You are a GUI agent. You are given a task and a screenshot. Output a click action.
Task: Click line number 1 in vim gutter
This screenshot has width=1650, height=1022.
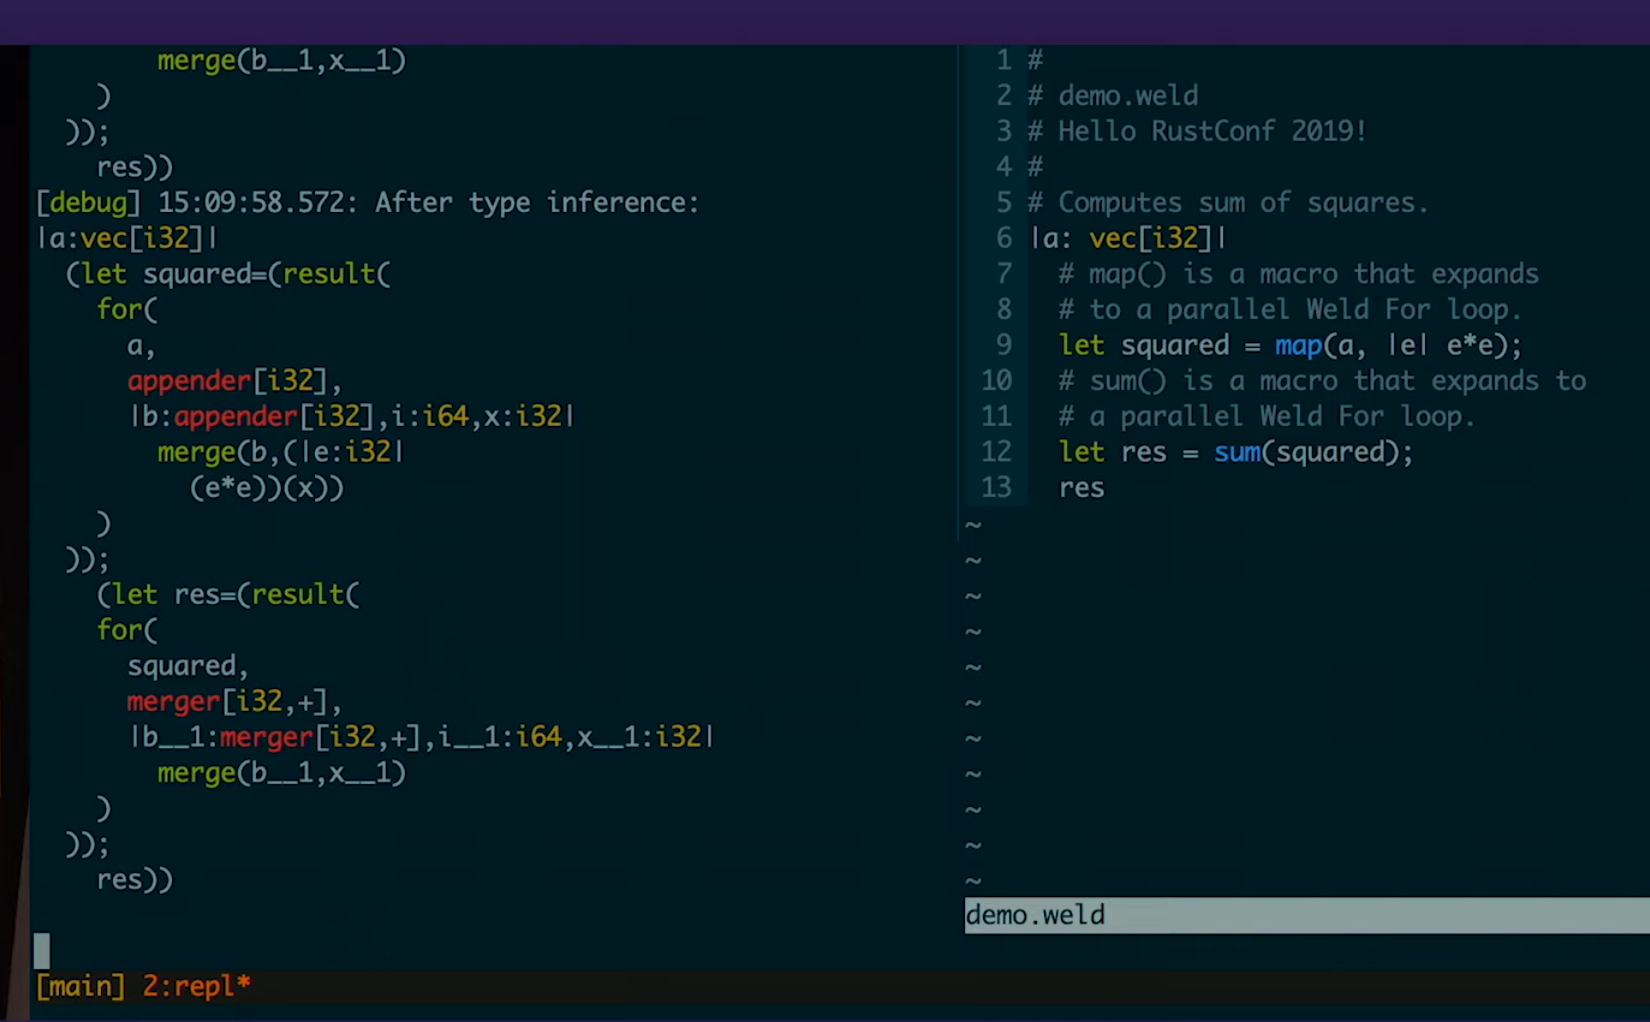[1003, 61]
